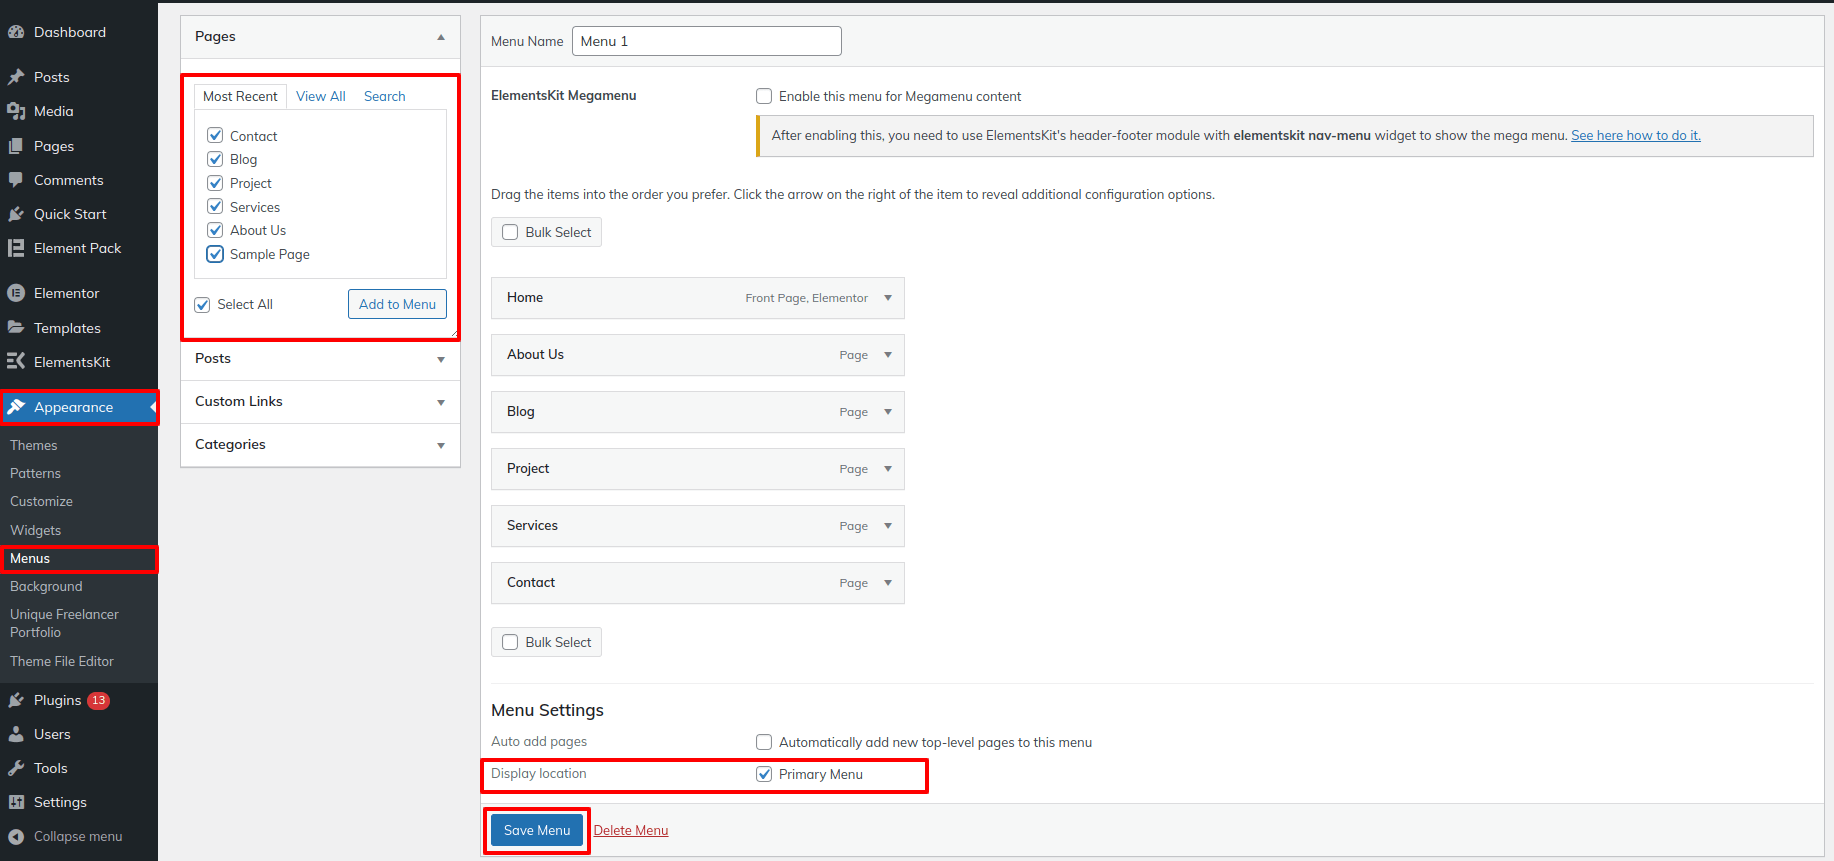The width and height of the screenshot is (1834, 861).
Task: Switch to the View All tab
Action: click(320, 96)
